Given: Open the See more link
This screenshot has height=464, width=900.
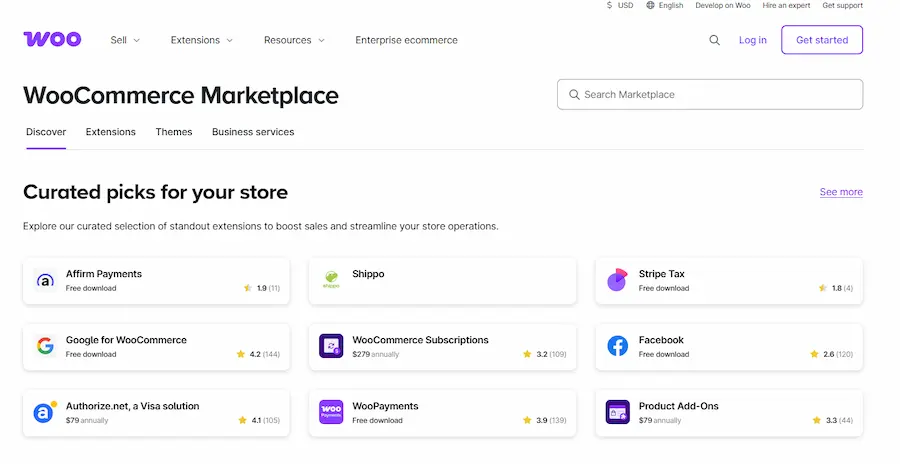Looking at the screenshot, I should tap(841, 192).
